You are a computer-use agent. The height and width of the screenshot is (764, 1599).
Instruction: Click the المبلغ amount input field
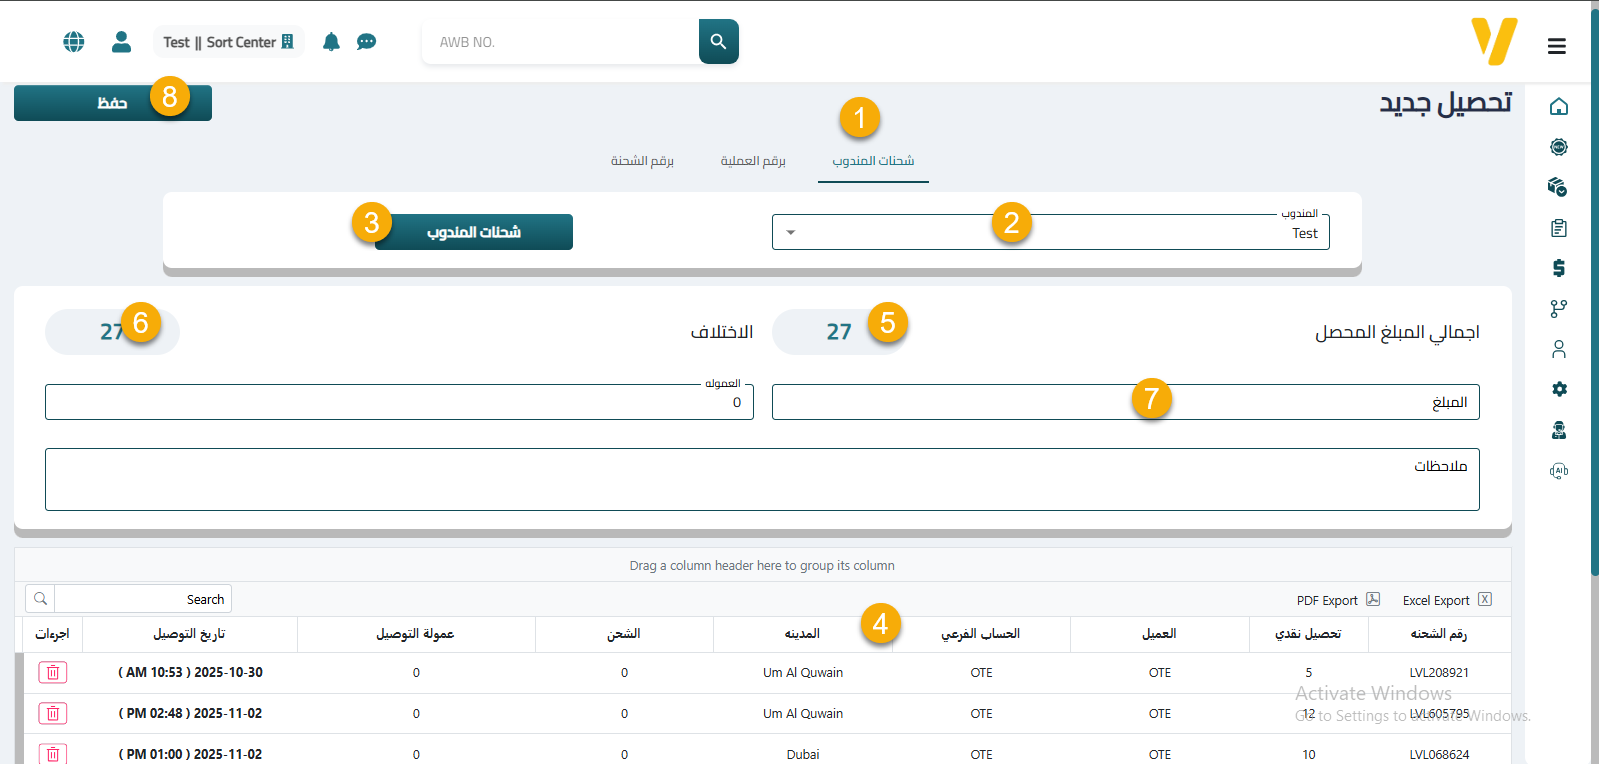pos(1125,402)
